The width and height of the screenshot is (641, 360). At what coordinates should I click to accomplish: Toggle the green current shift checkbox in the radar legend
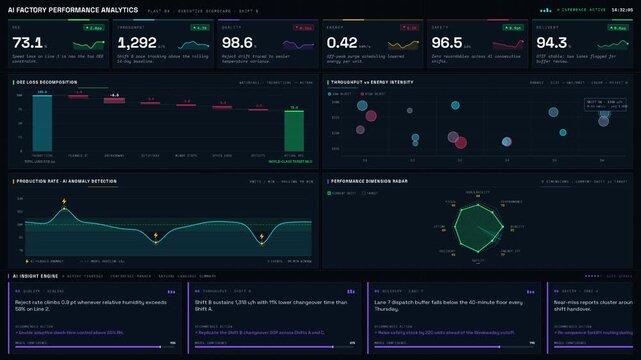[x=329, y=193]
